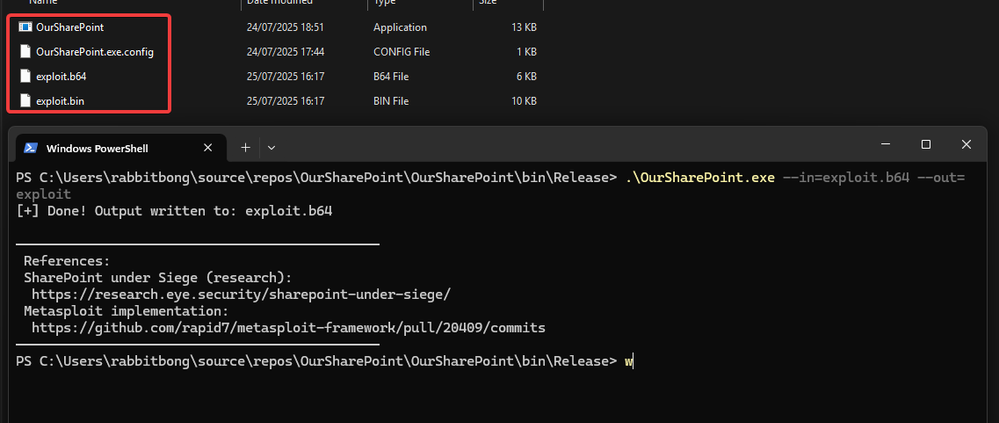Switch to the Windows PowerShell tab
The width and height of the screenshot is (999, 423).
pyautogui.click(x=120, y=148)
